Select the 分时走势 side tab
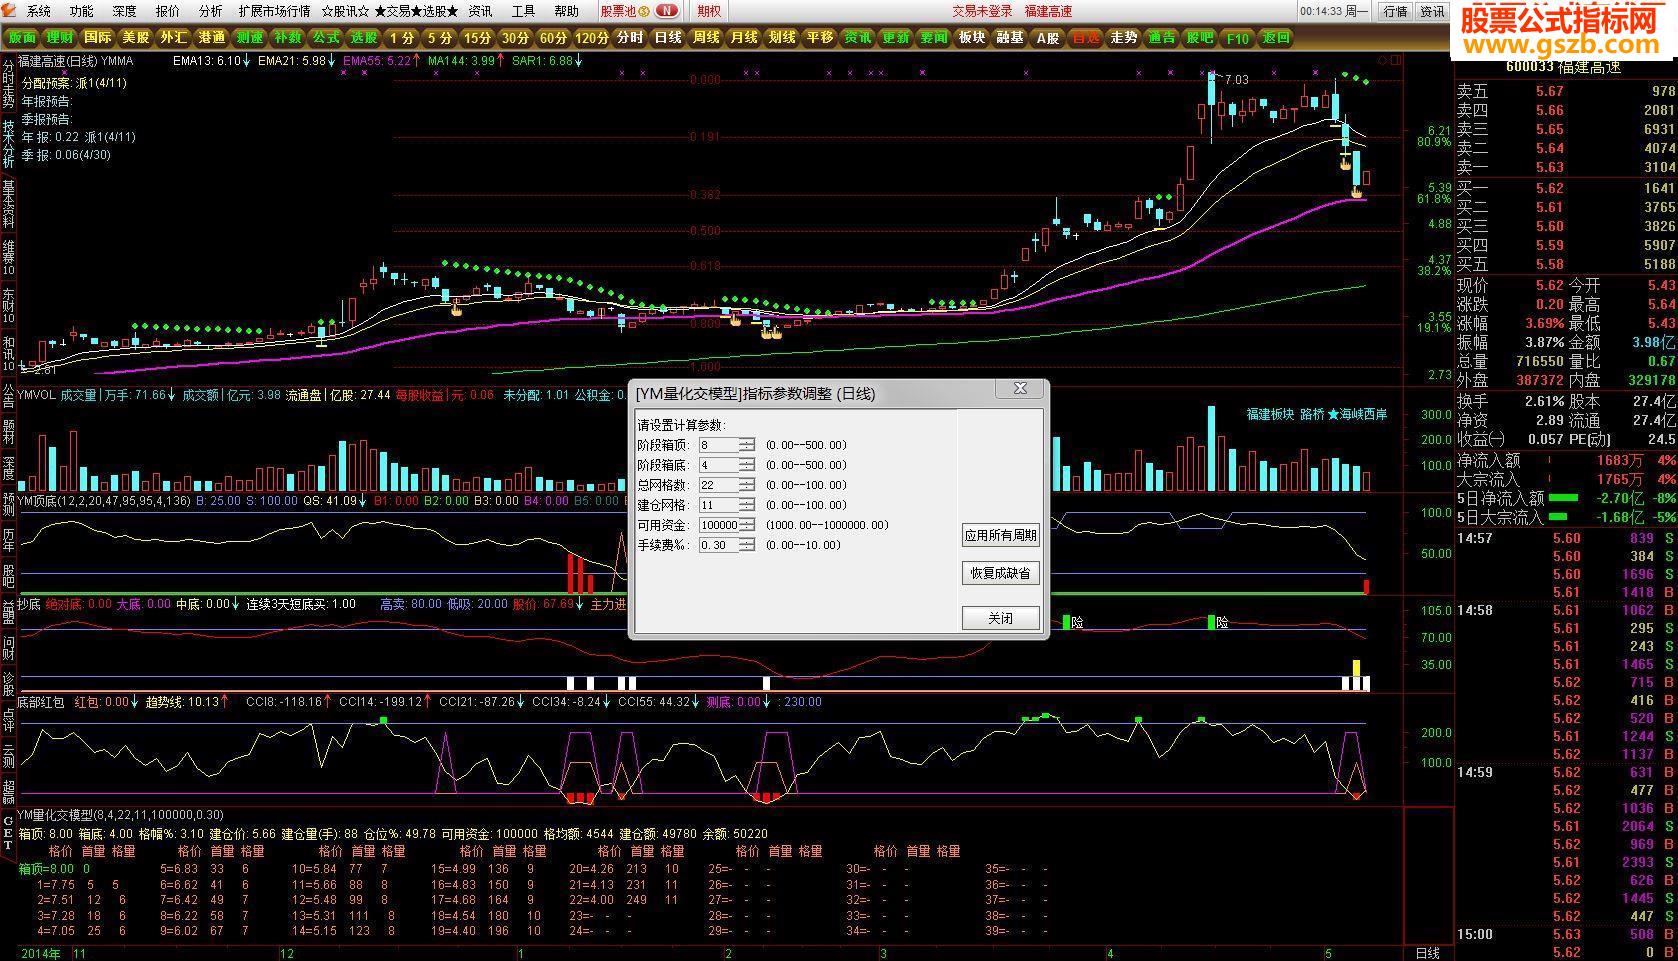This screenshot has width=1678, height=961. click(8, 84)
